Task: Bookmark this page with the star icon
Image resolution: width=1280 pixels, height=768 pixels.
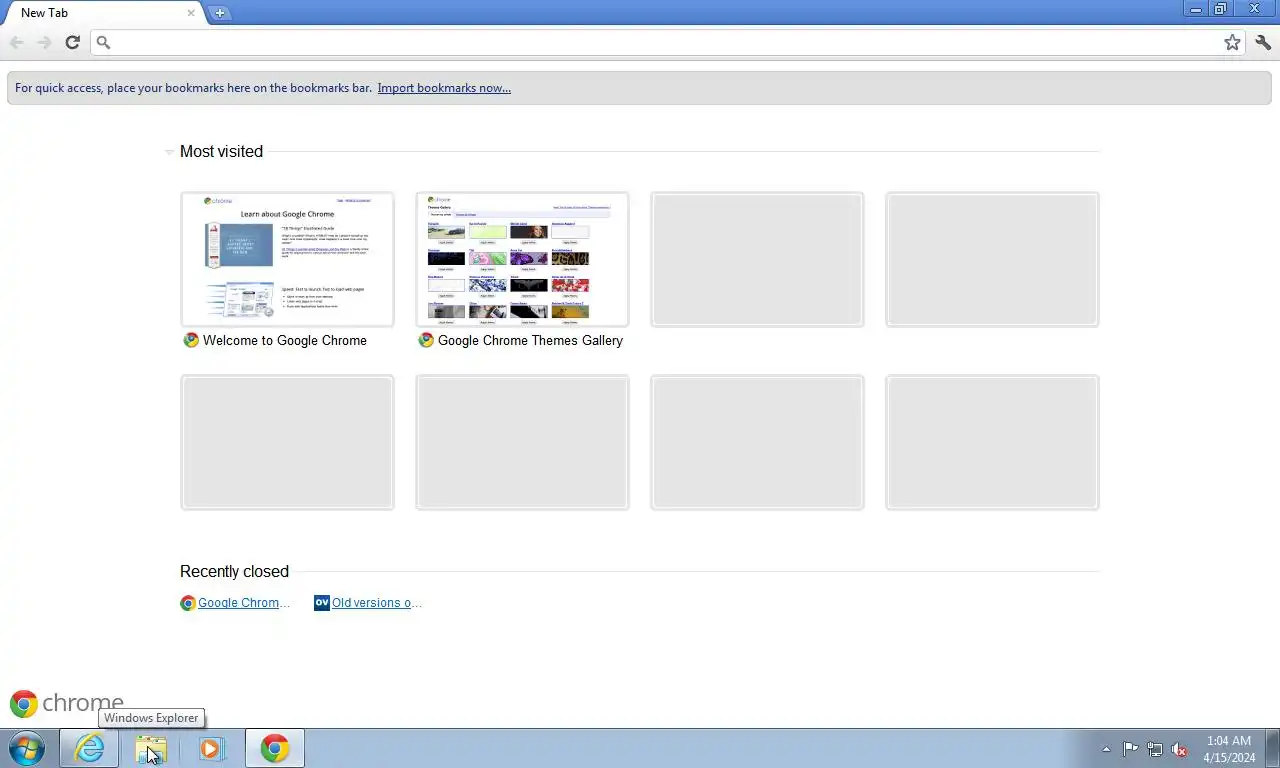Action: (1232, 42)
